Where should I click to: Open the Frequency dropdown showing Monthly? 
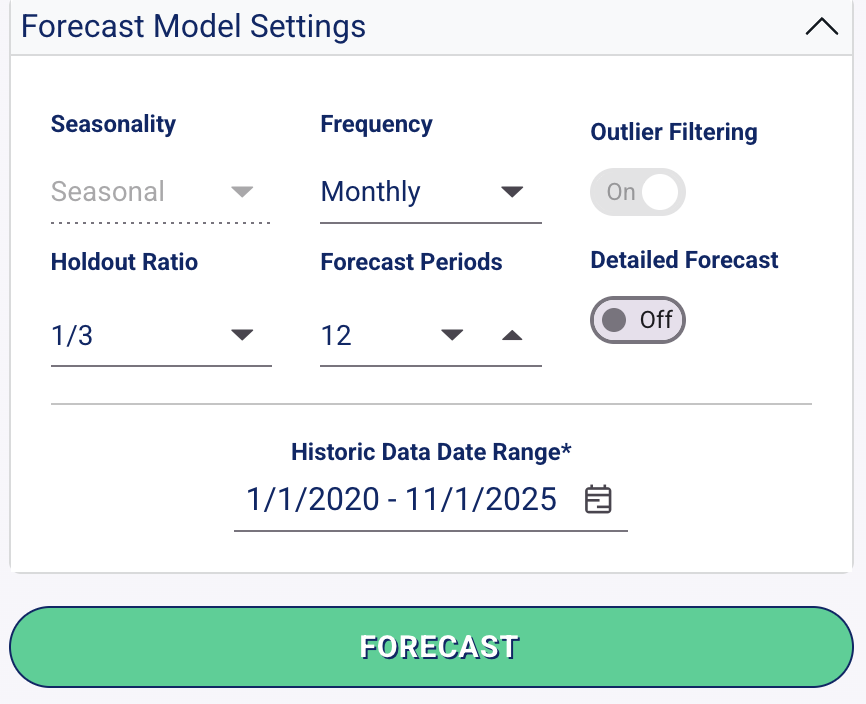(430, 192)
